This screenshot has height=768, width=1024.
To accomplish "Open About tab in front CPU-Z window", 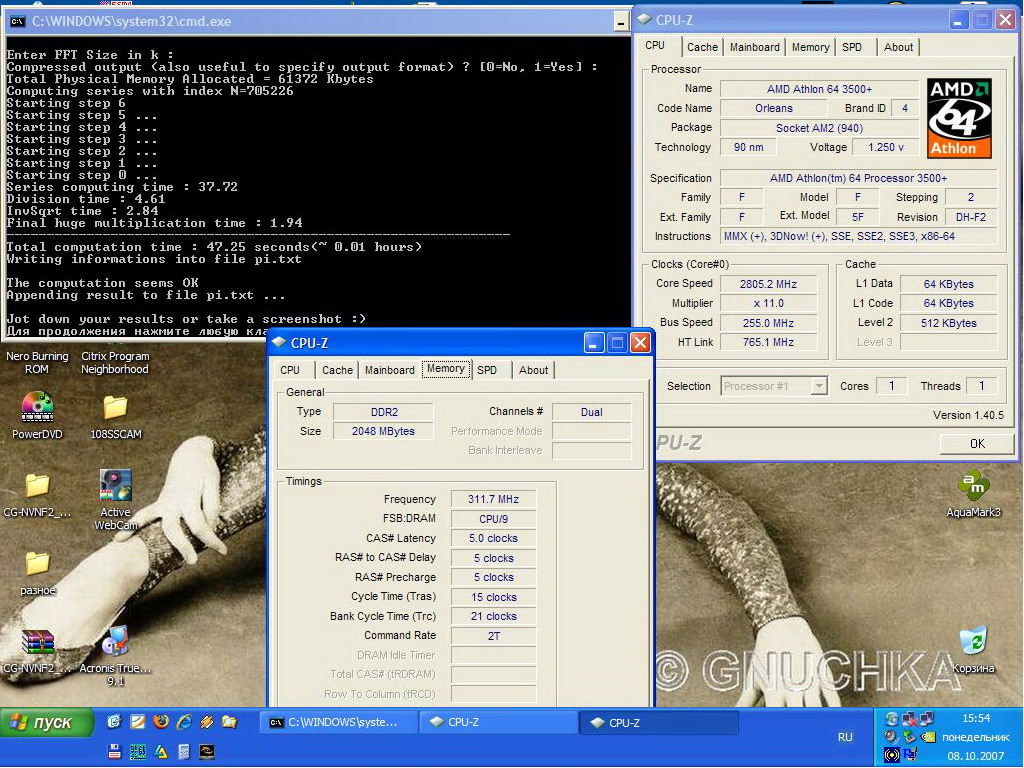I will [533, 370].
